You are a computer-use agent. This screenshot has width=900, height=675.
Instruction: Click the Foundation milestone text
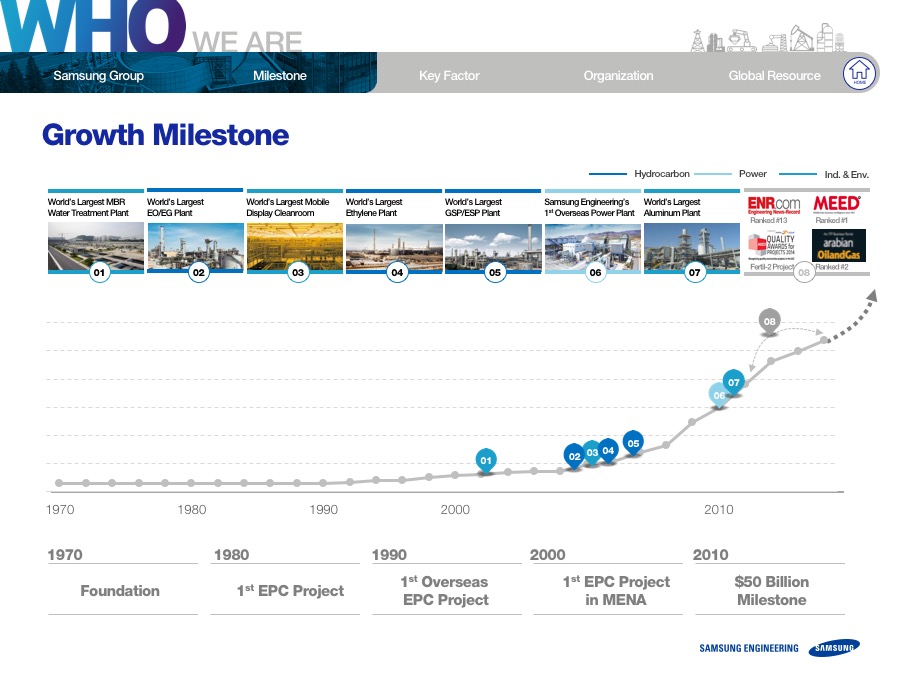120,591
